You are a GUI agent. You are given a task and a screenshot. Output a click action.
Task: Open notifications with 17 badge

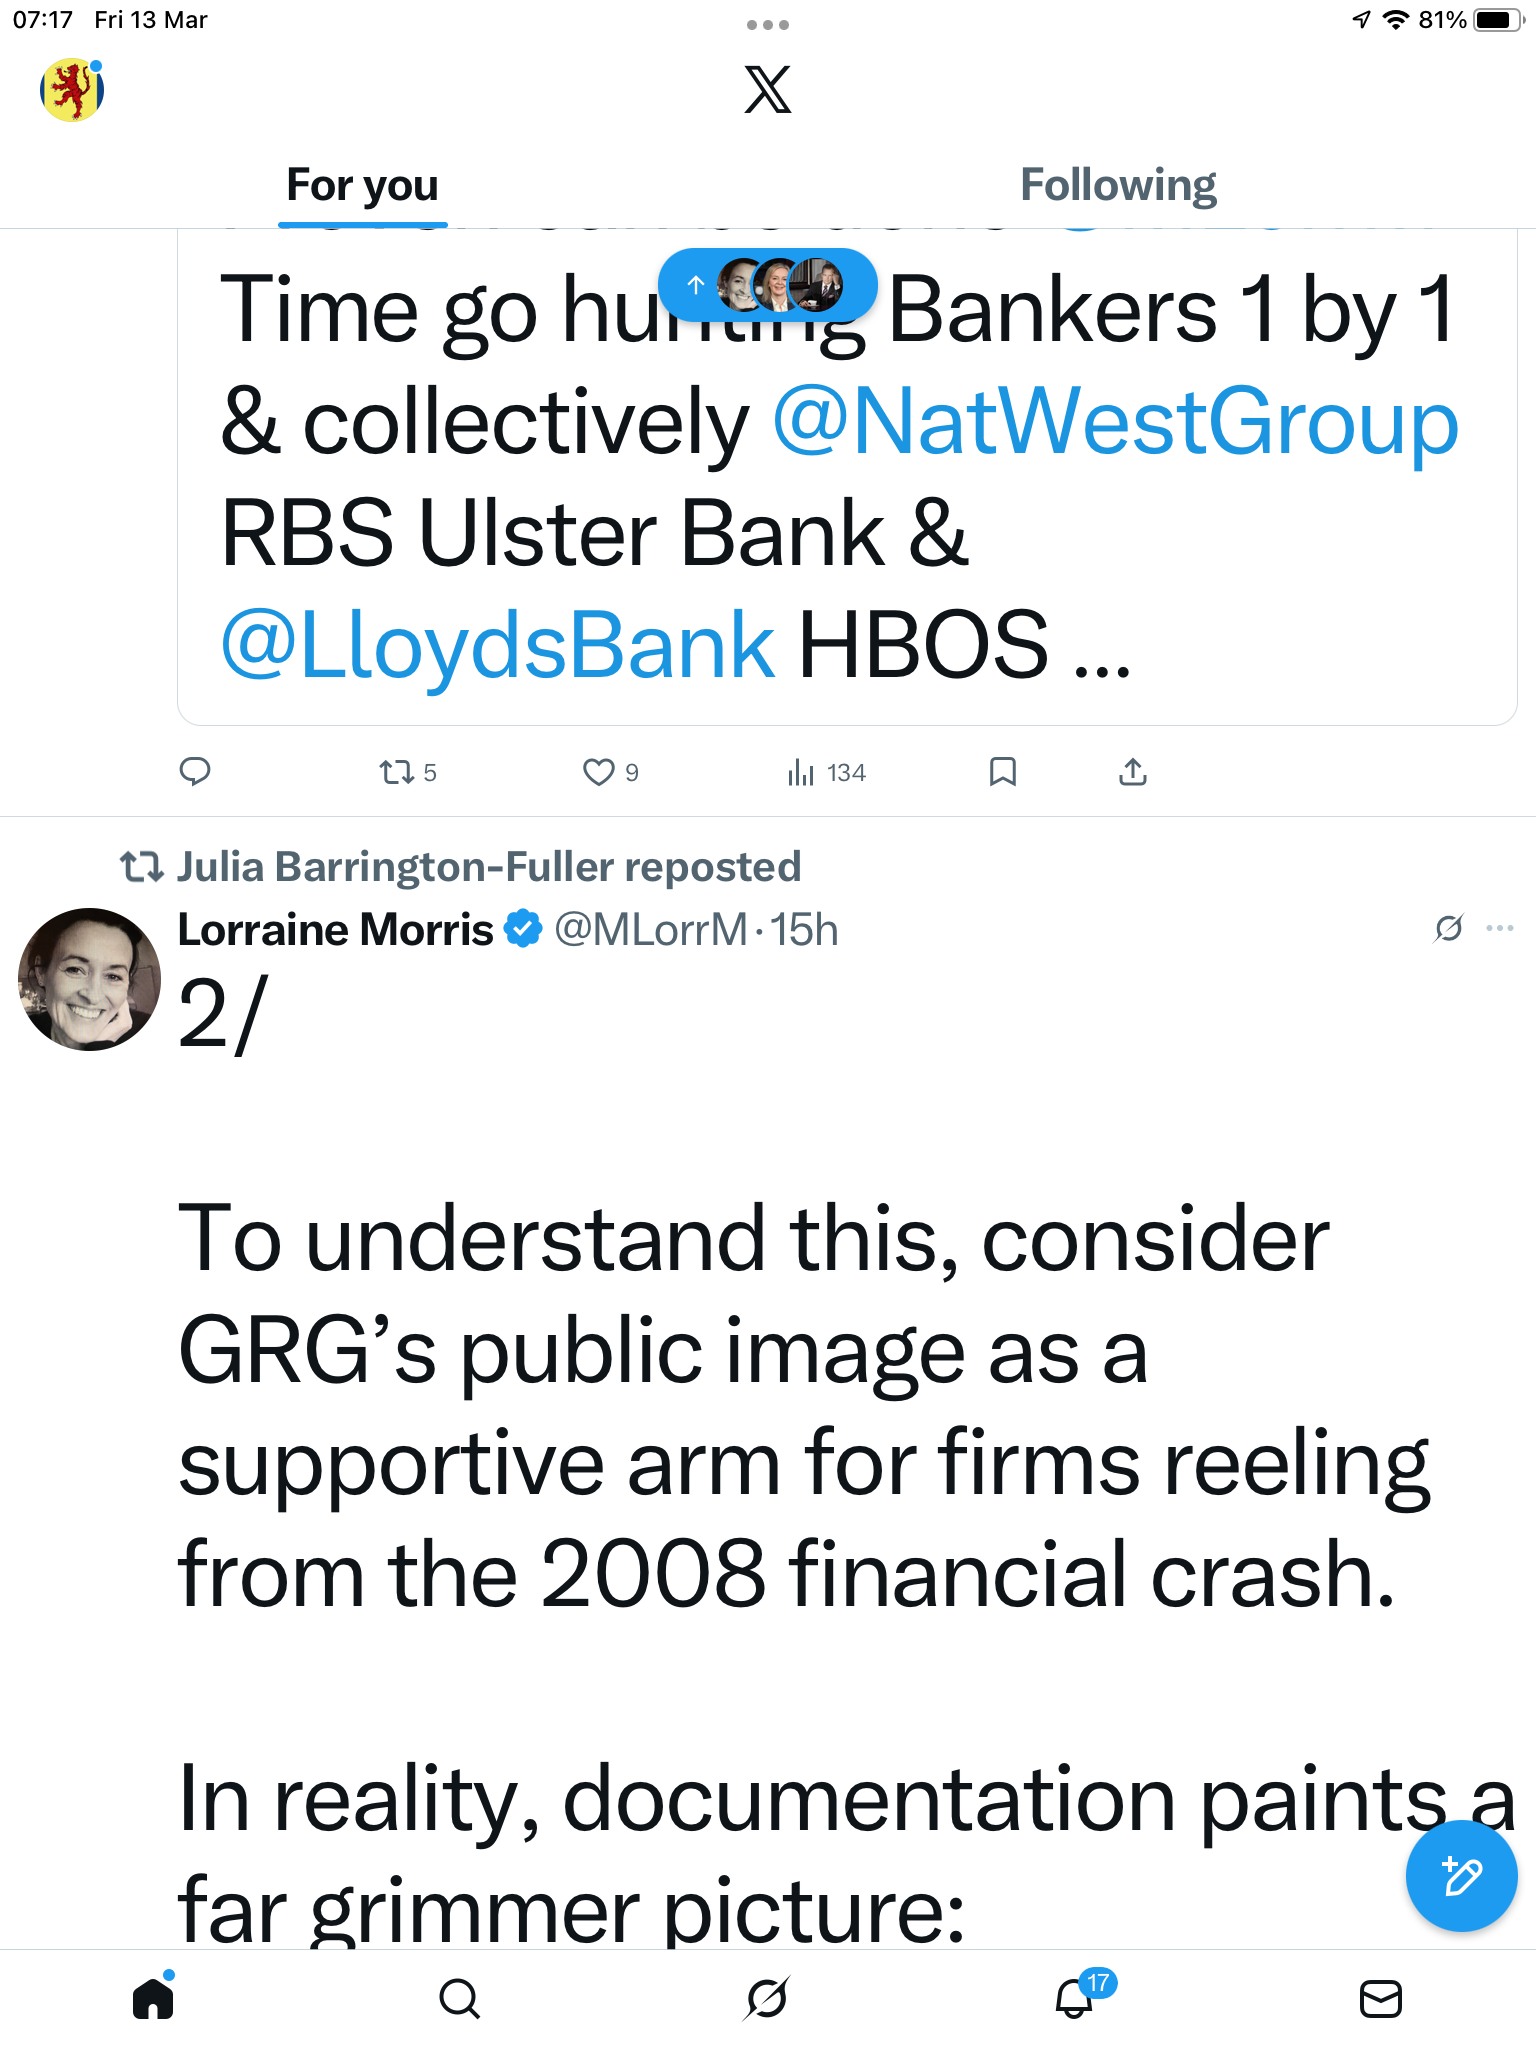[1075, 1998]
